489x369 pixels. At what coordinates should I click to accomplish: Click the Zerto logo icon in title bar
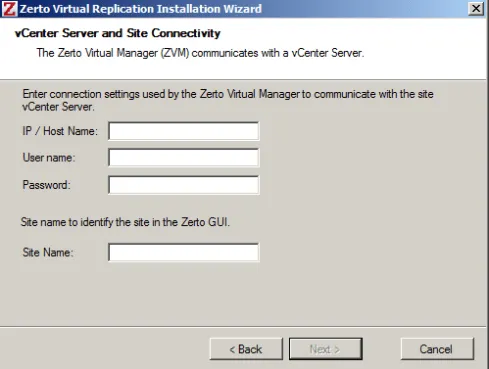(x=9, y=8)
